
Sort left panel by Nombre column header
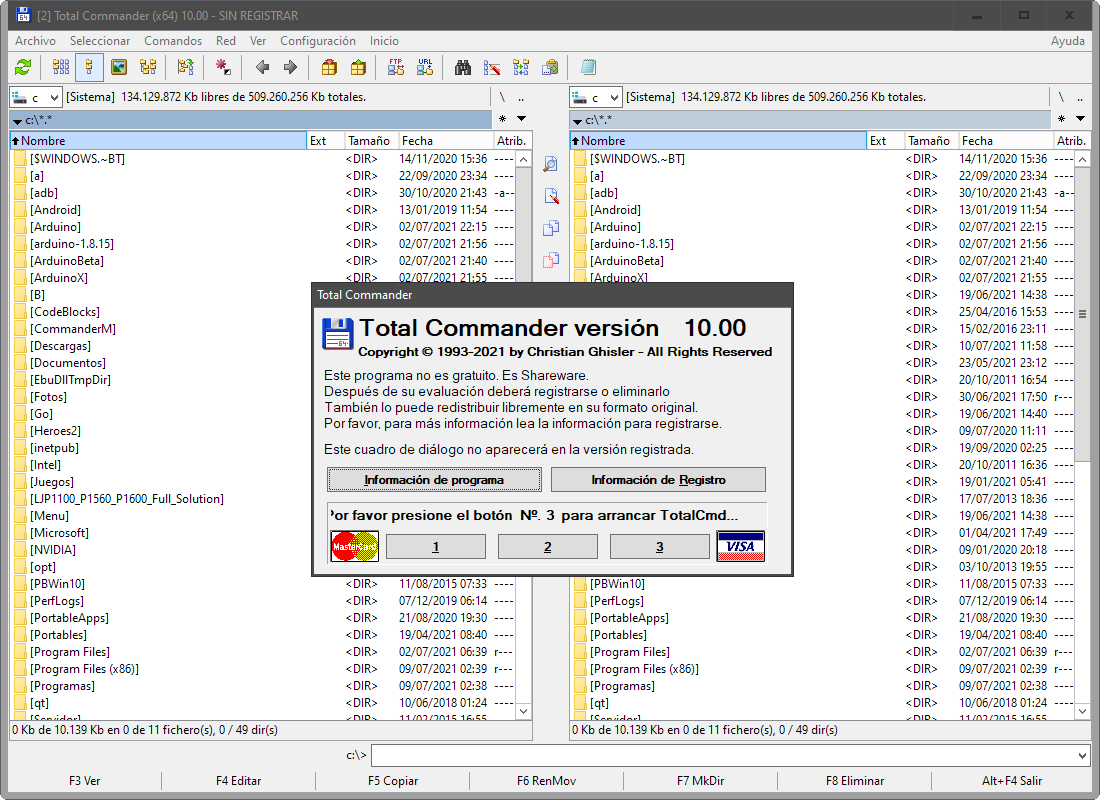pyautogui.click(x=159, y=140)
